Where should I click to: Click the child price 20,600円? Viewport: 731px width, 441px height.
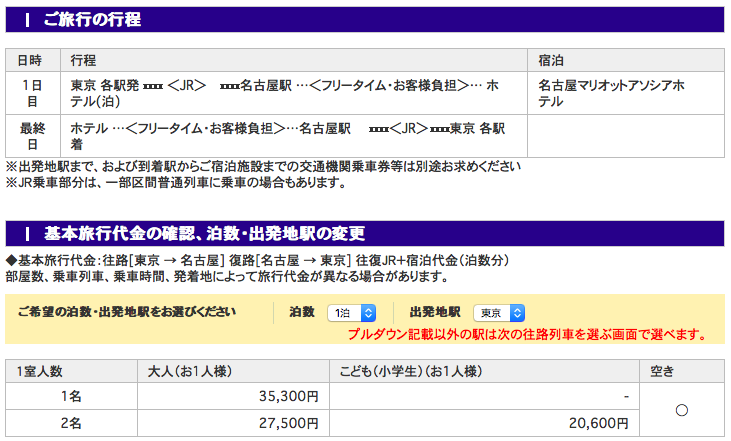[599, 423]
